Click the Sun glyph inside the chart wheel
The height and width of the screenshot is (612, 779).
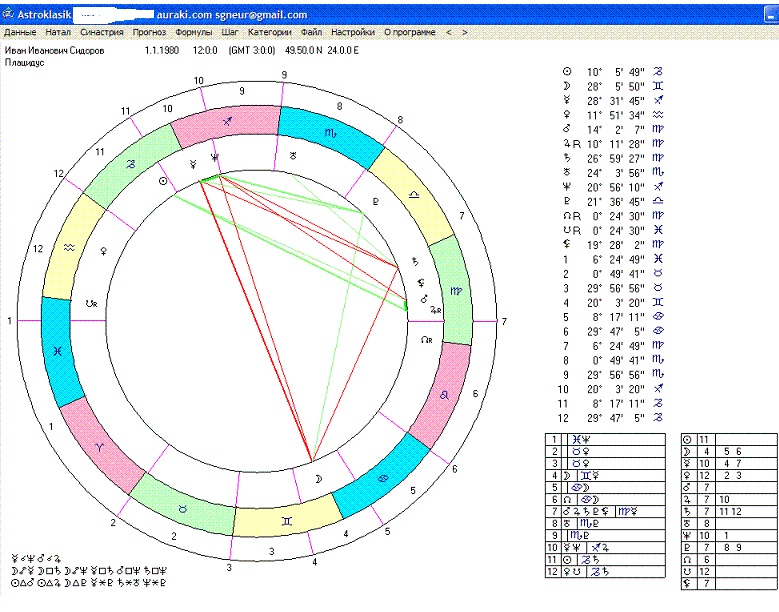pyautogui.click(x=164, y=182)
